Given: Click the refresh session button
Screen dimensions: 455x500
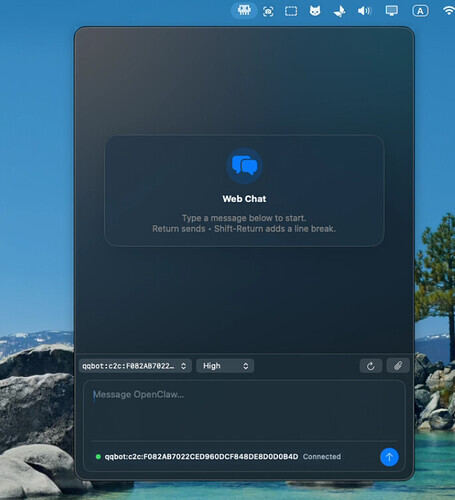Looking at the screenshot, I should [x=371, y=366].
